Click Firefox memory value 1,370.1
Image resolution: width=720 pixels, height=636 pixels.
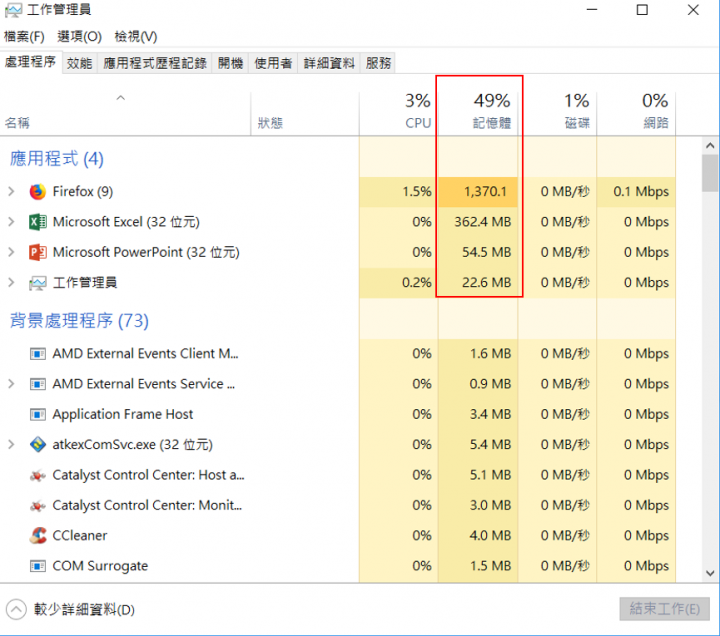point(485,191)
